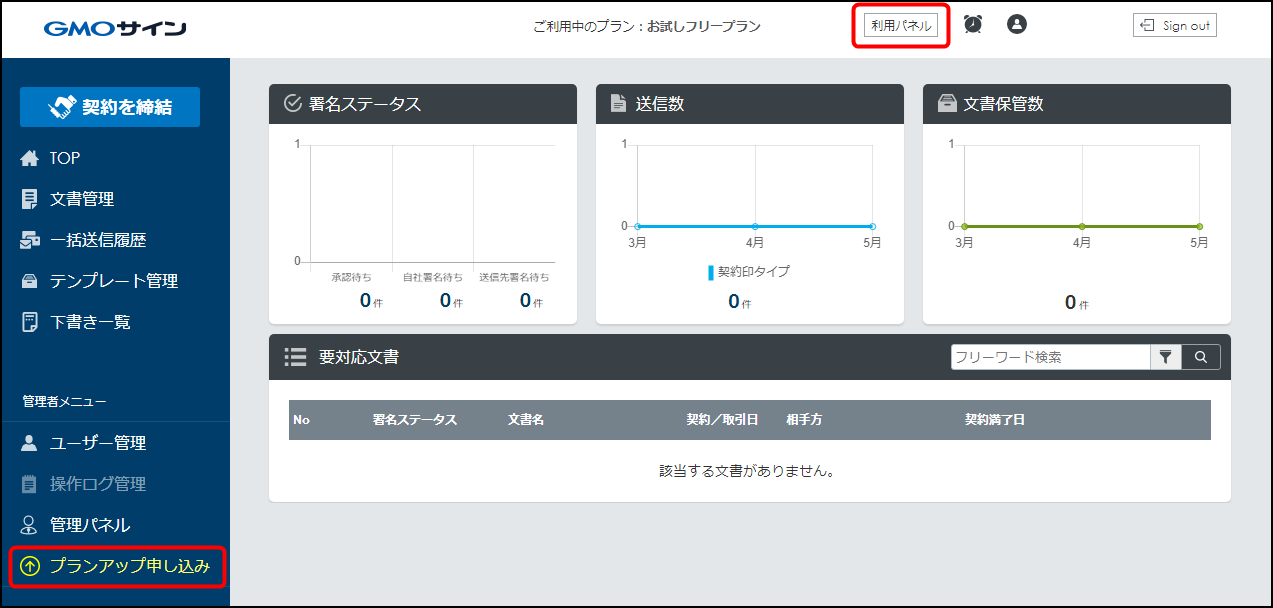Click the 署名ステータス check-circle panel icon

(291, 102)
